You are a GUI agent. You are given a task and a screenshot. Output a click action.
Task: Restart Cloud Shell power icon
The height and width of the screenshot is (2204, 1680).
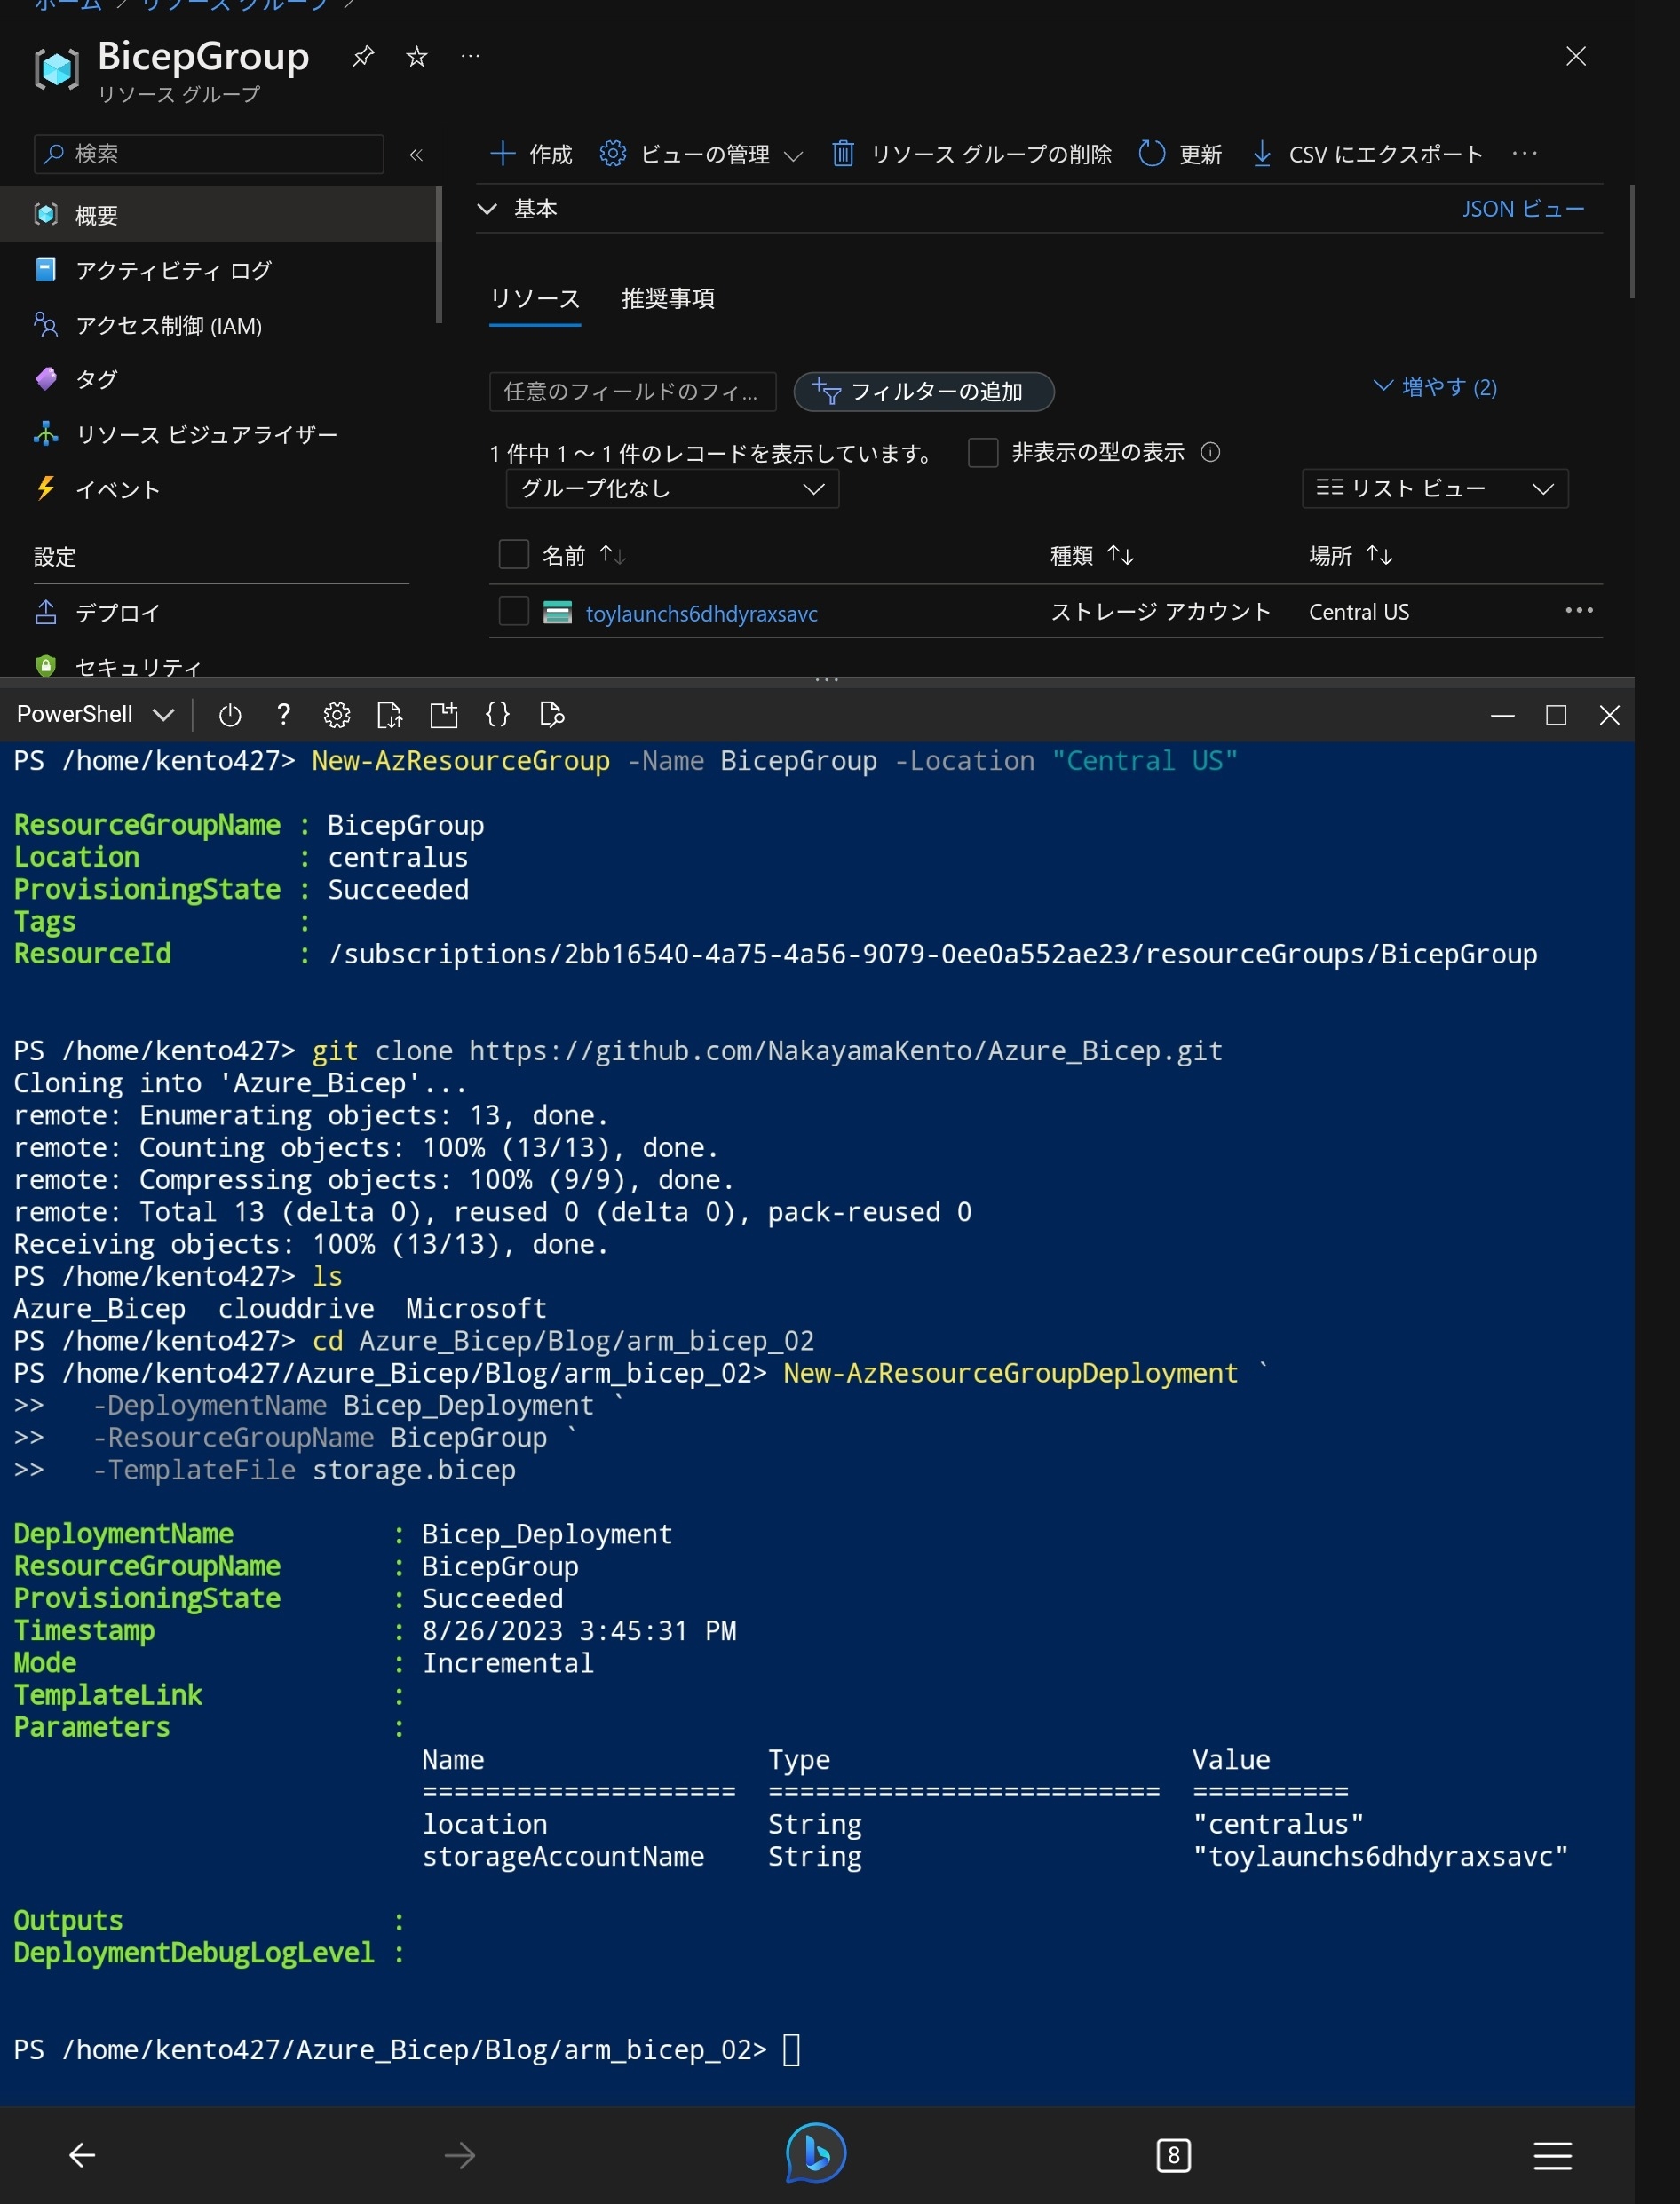230,714
